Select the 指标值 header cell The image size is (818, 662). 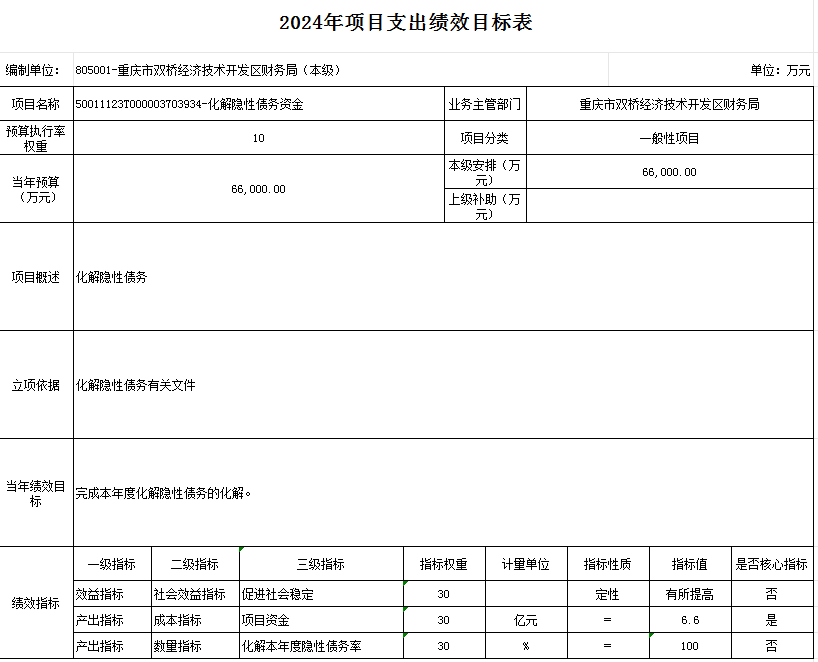coord(690,564)
